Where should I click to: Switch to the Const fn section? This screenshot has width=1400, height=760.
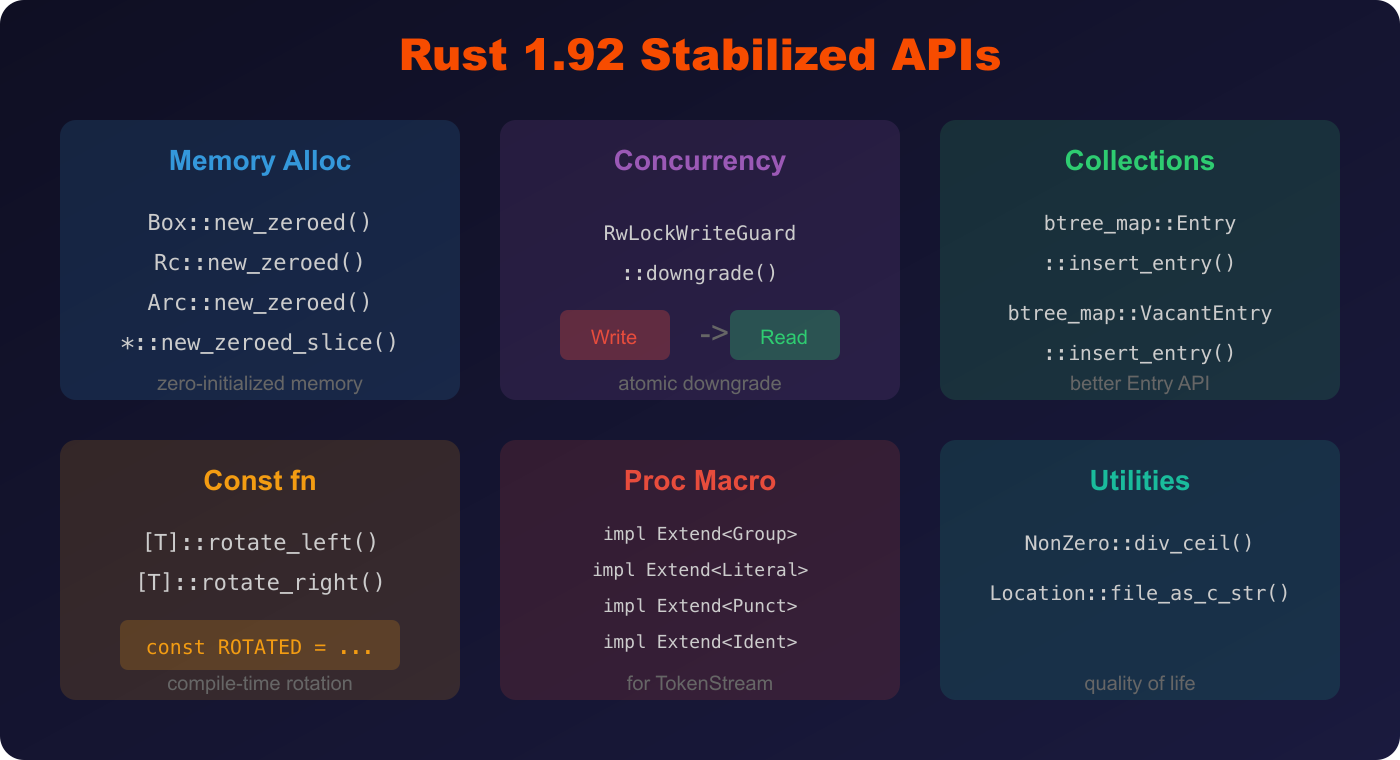click(260, 480)
